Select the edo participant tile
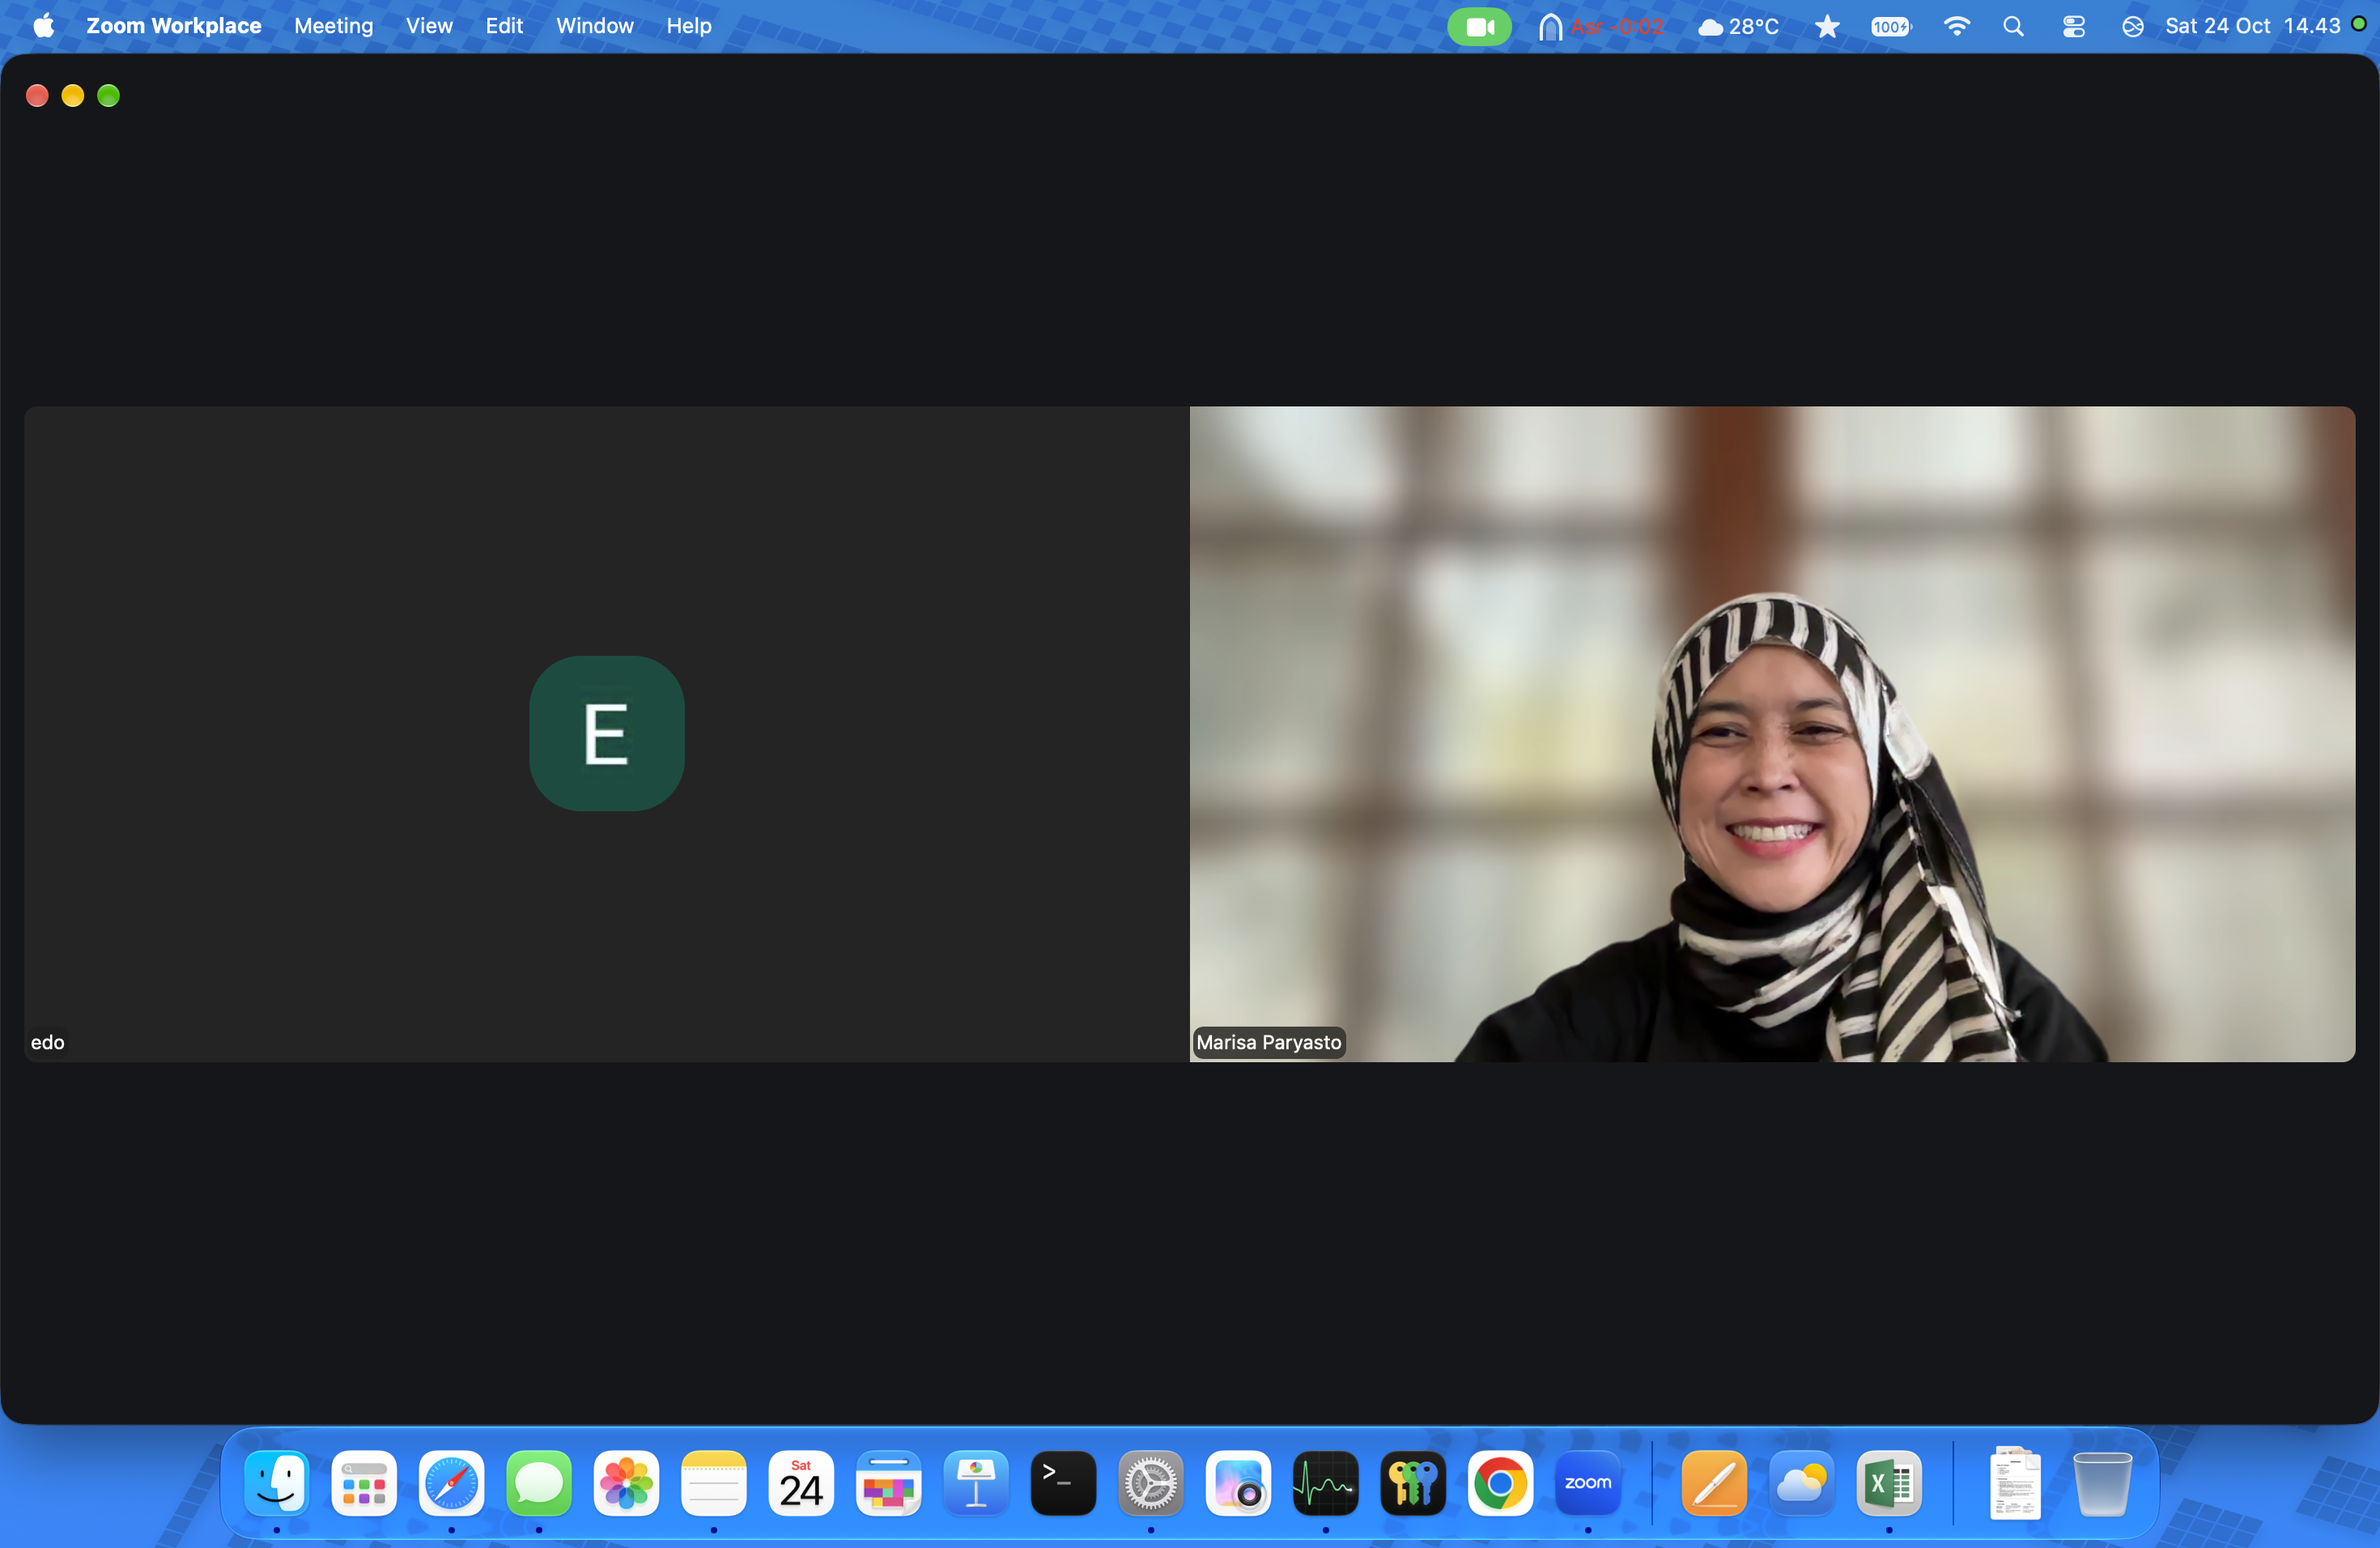Screen dimensions: 2380x1548 [x=606, y=733]
